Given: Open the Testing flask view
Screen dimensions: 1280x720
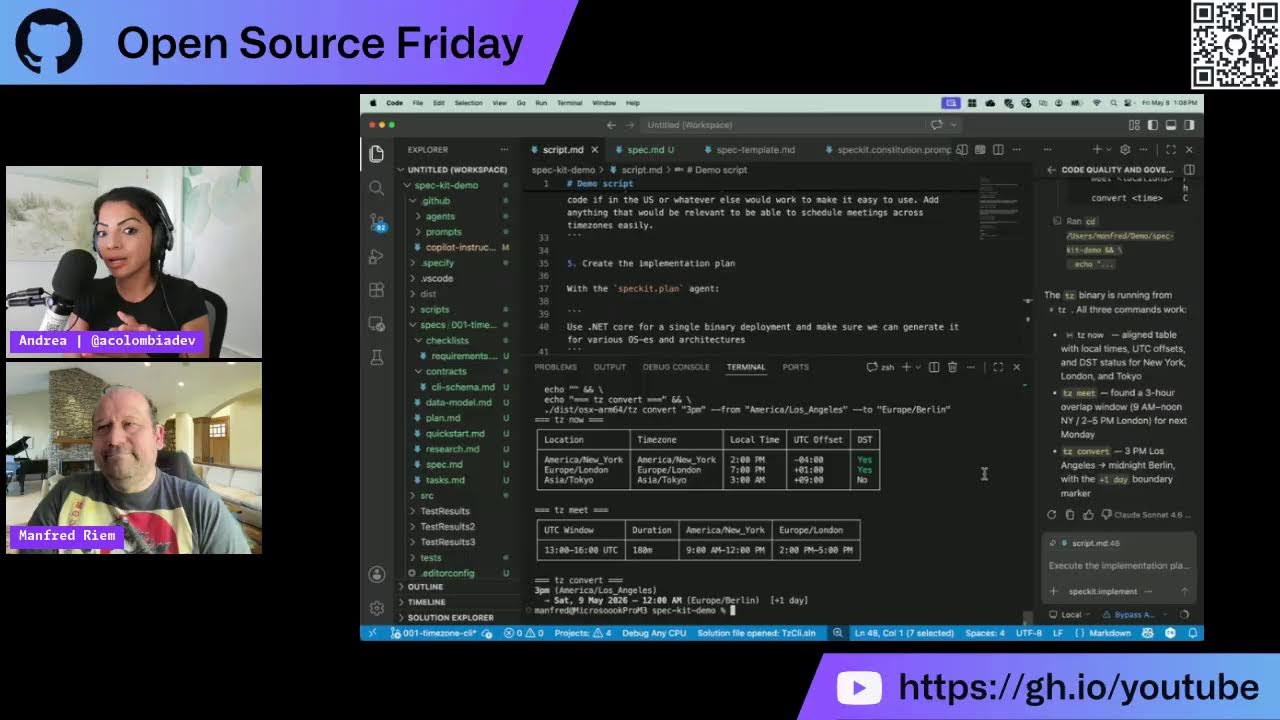Looking at the screenshot, I should pyautogui.click(x=376, y=357).
